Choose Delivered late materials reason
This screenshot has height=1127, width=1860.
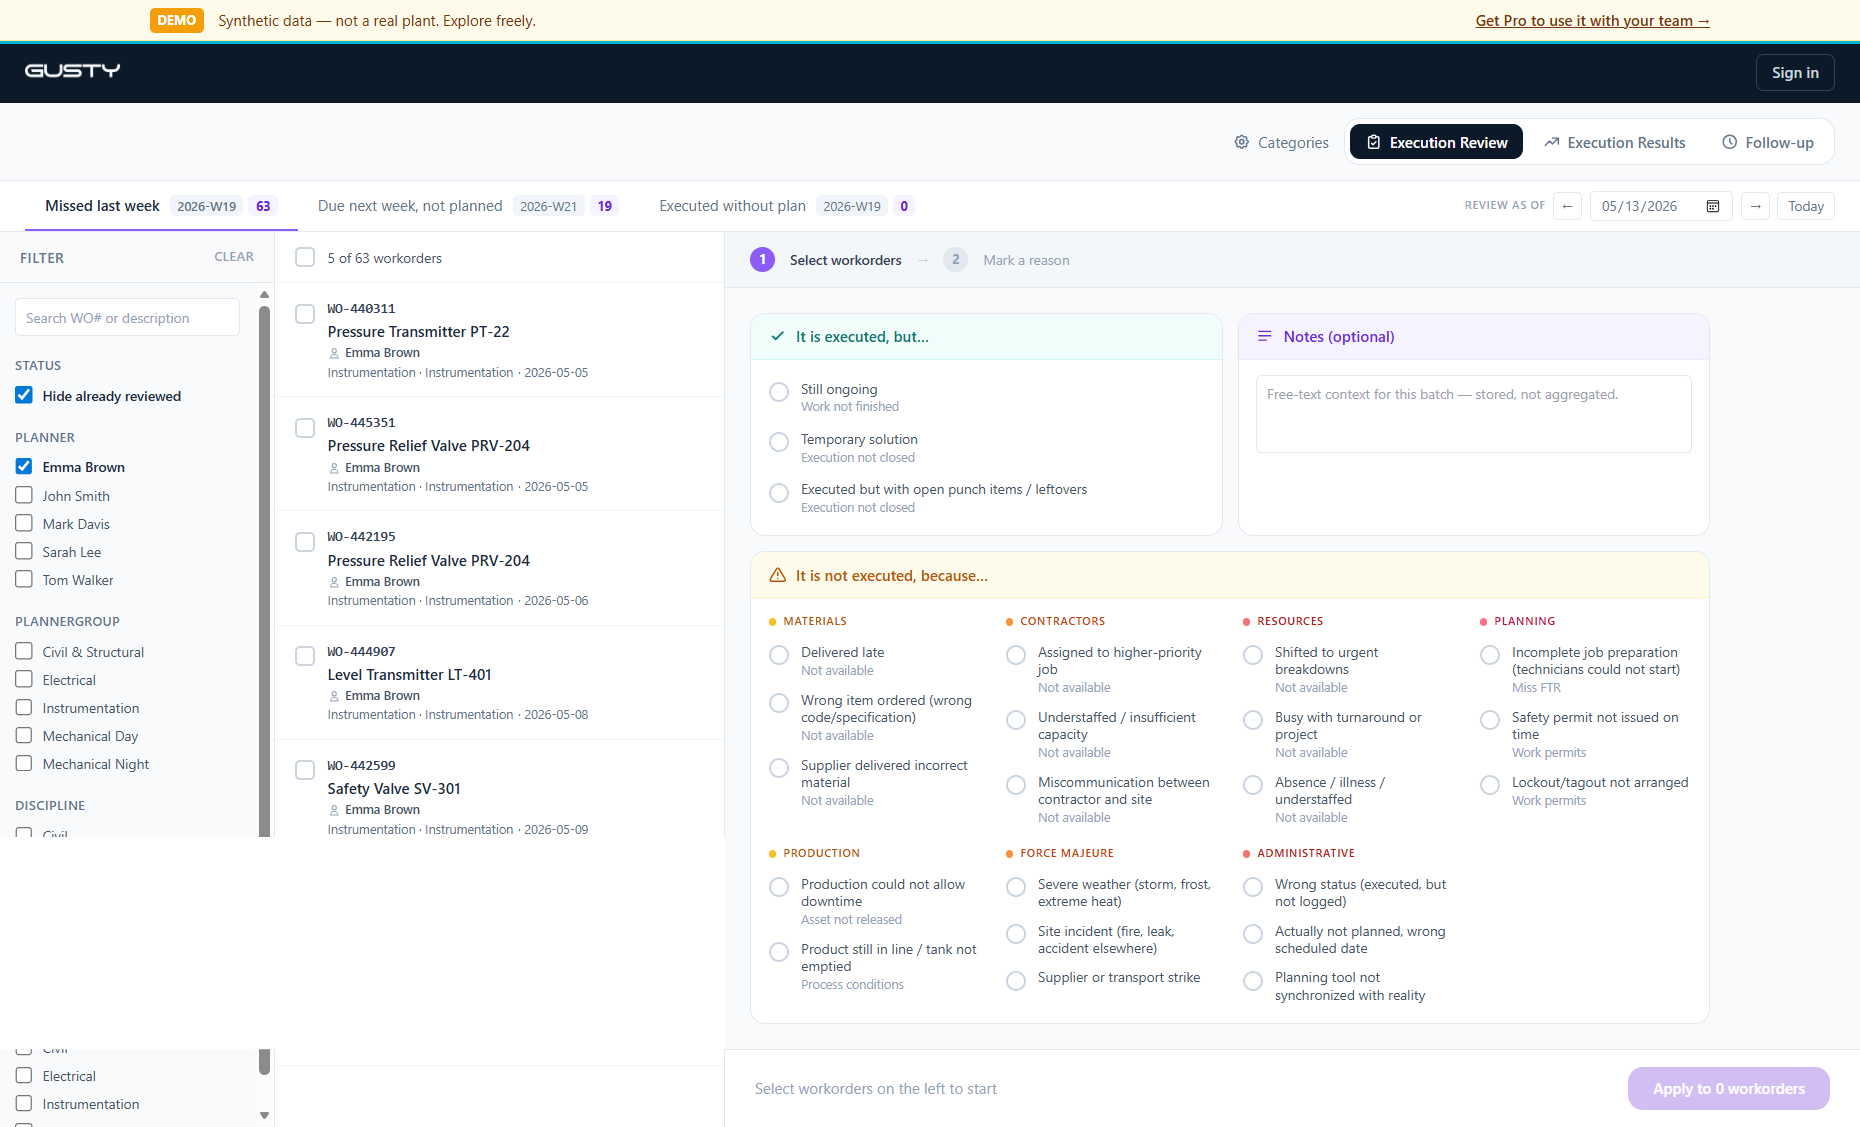[x=779, y=655]
